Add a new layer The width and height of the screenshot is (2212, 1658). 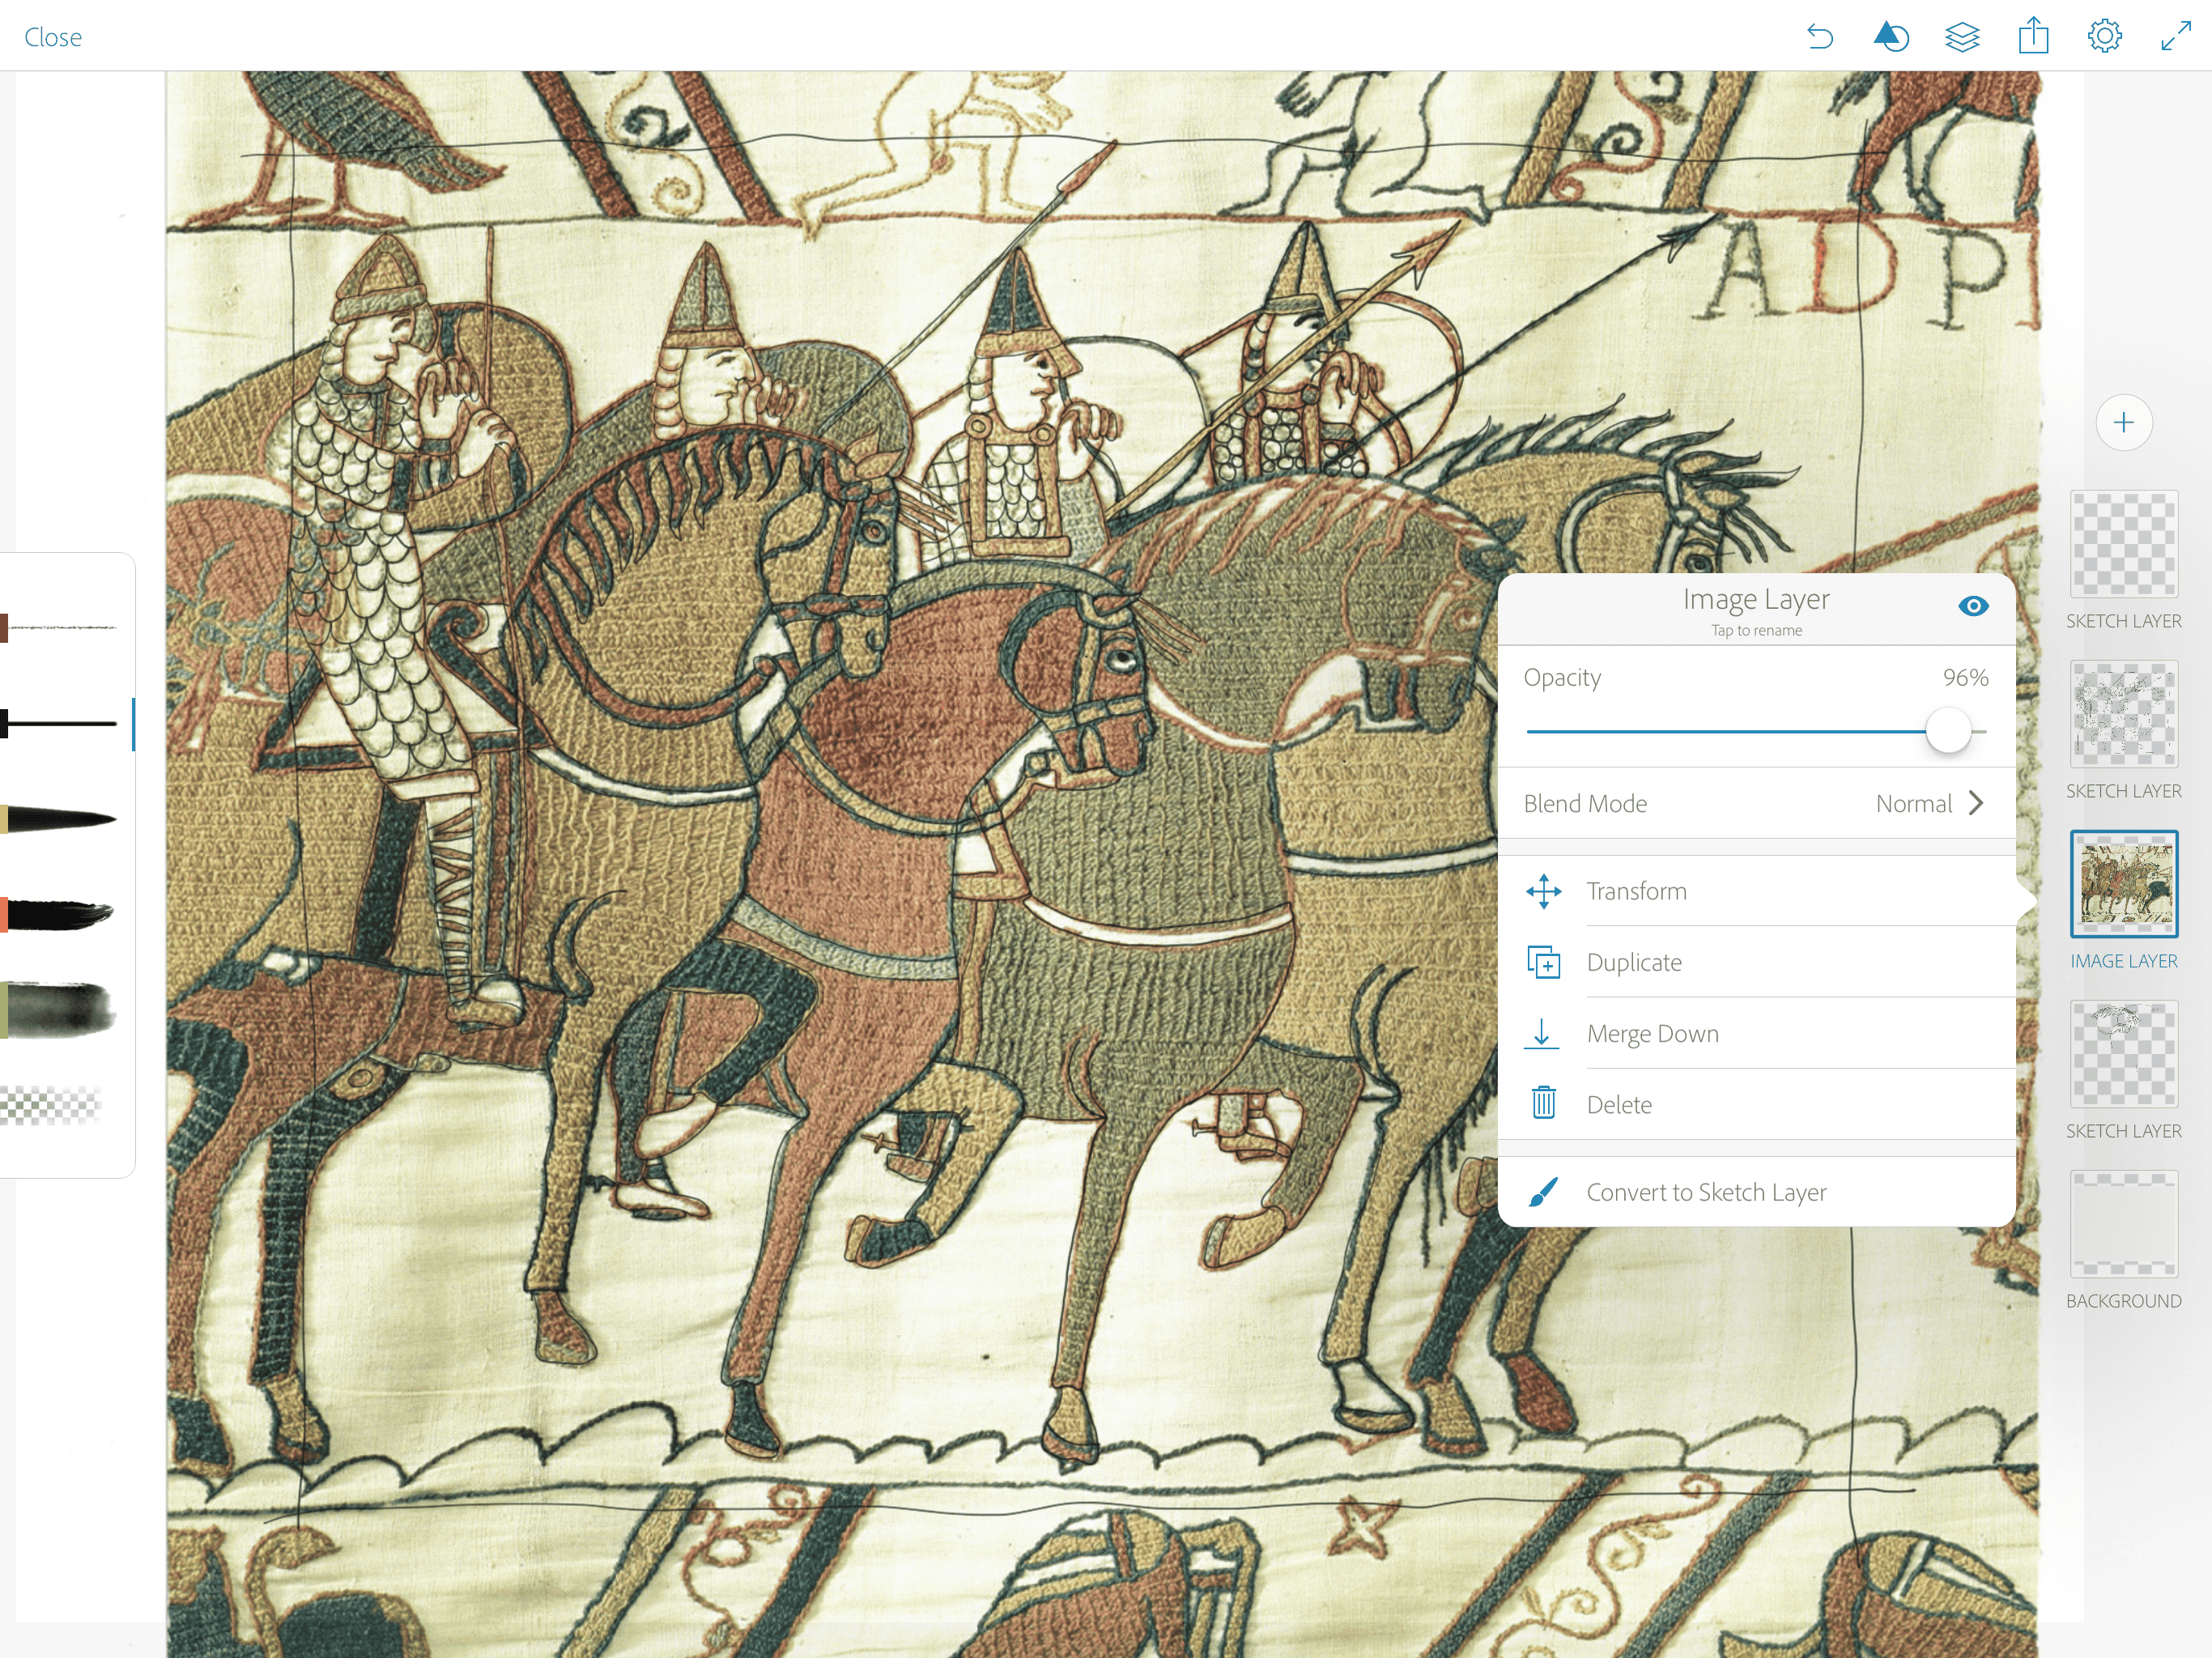pyautogui.click(x=2124, y=422)
